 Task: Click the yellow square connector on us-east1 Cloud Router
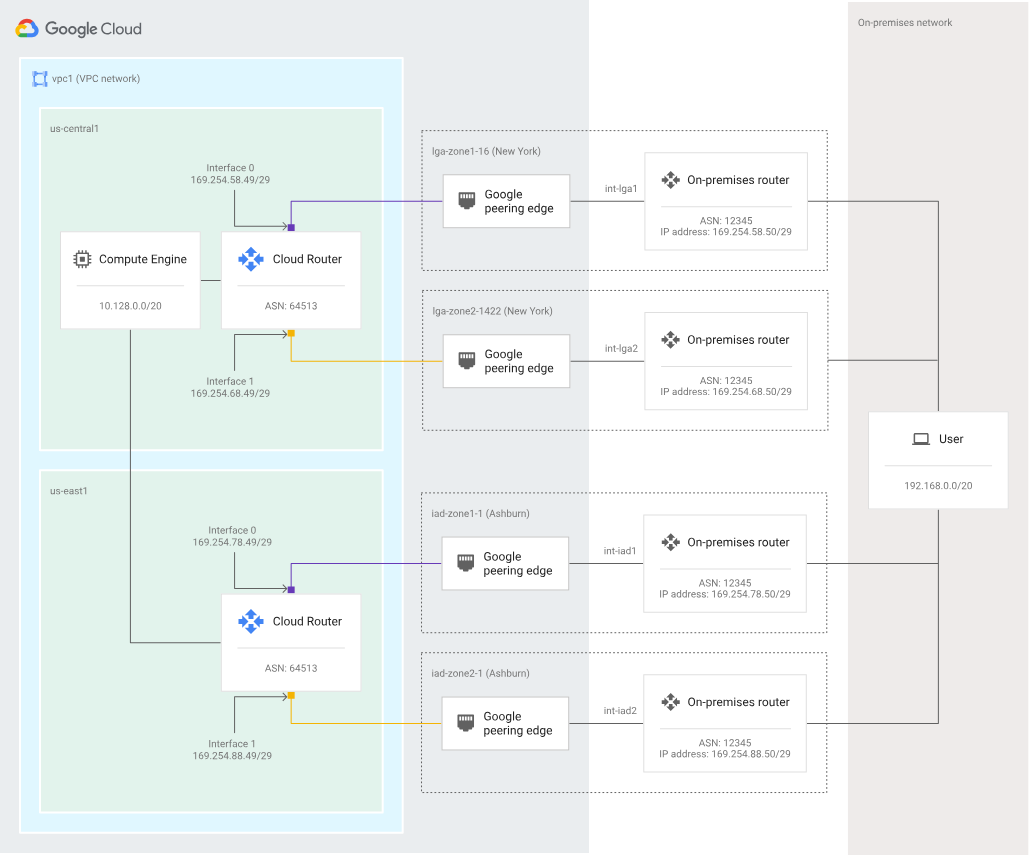point(291,696)
